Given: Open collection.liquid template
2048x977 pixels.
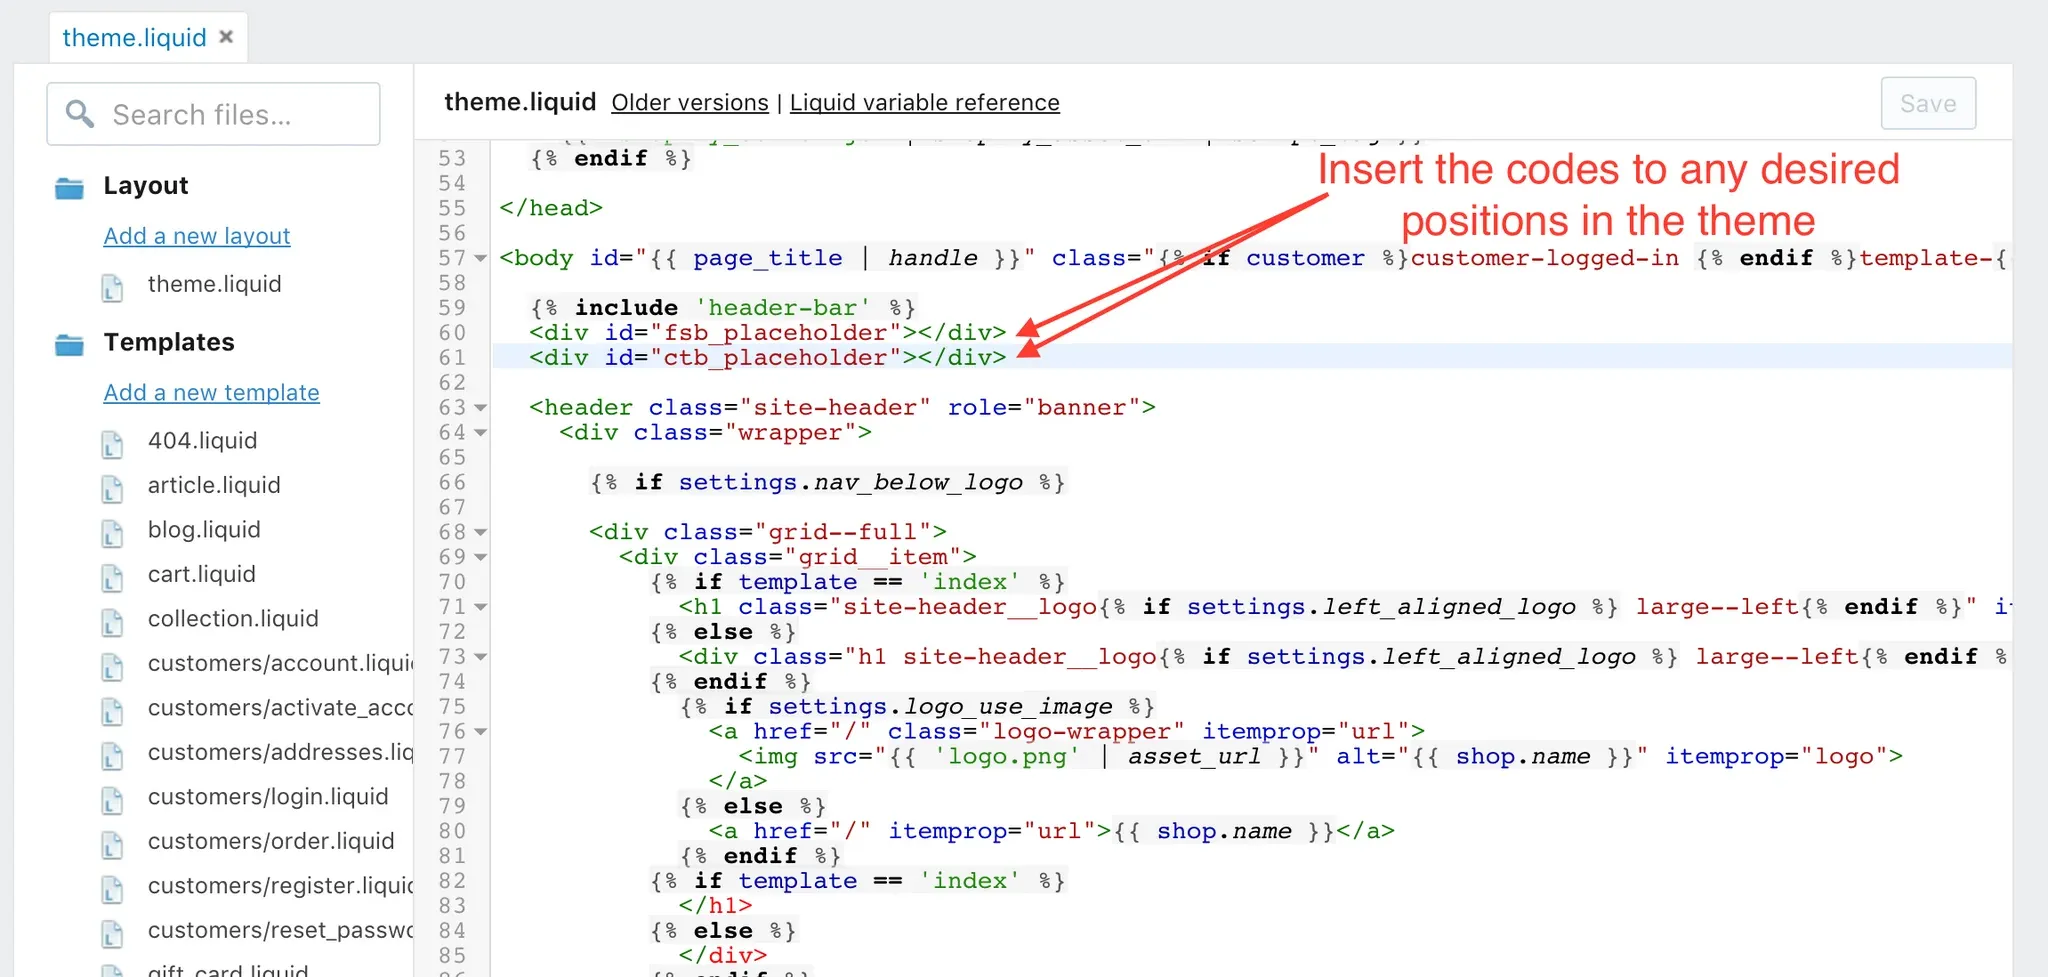Looking at the screenshot, I should [233, 618].
